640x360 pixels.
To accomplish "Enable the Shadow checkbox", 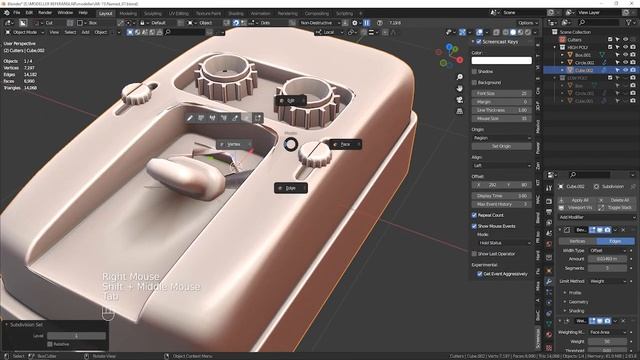I will [x=474, y=71].
